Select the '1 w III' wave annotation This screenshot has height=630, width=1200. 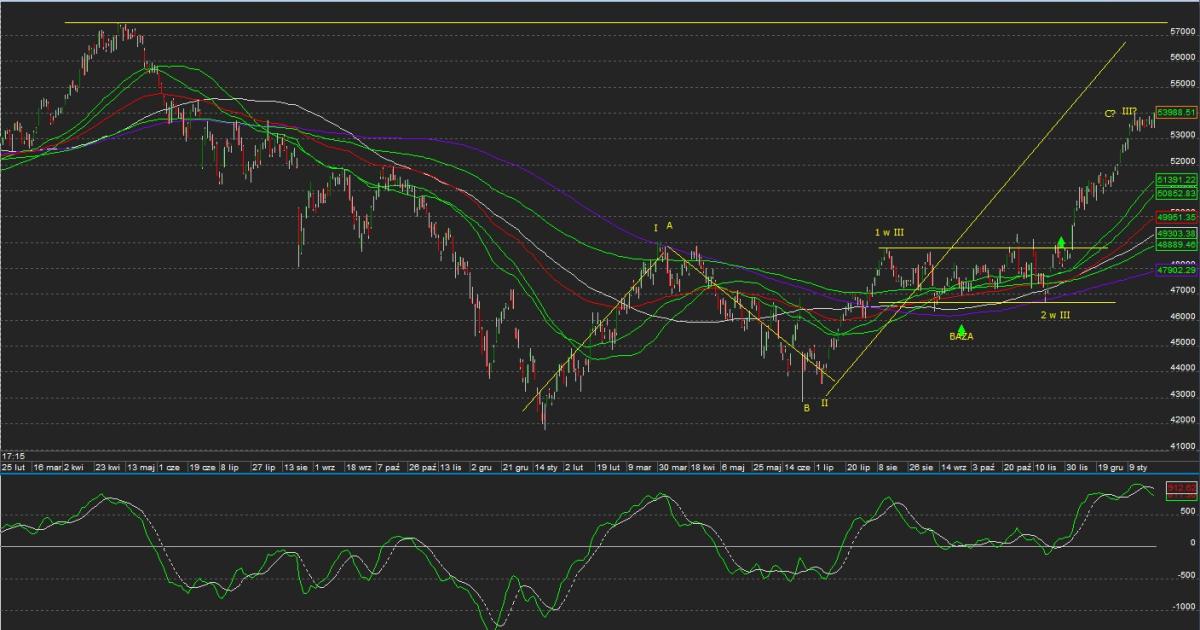click(x=891, y=233)
